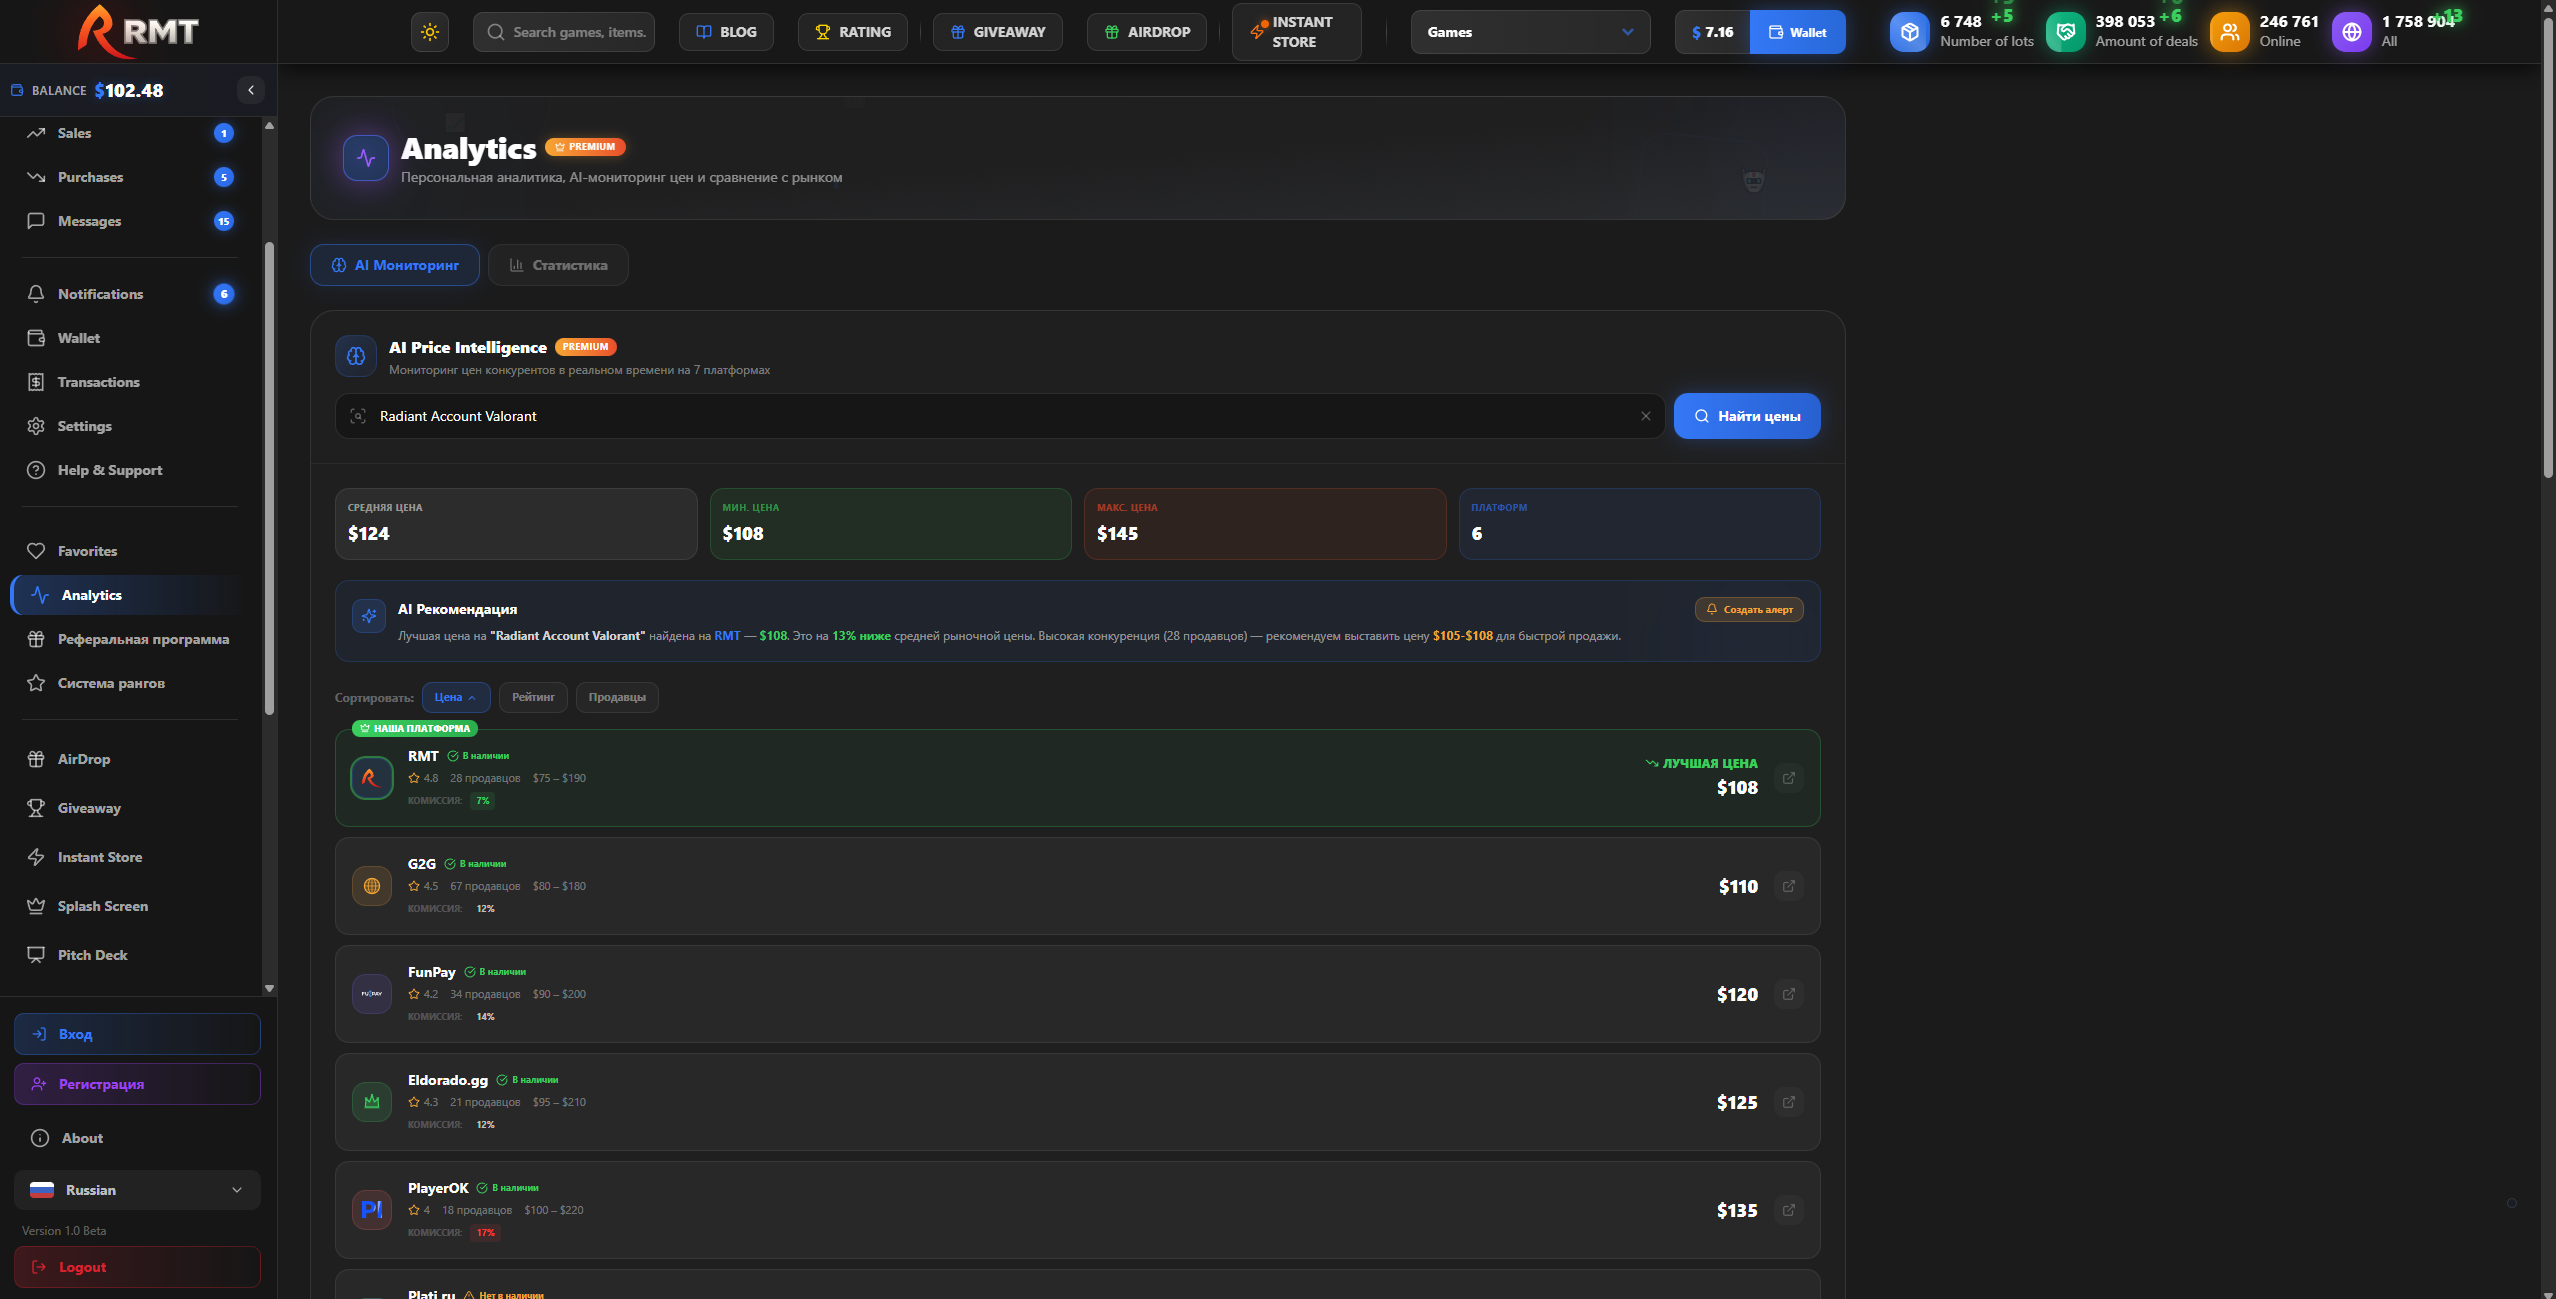
Task: Click the AirDrop gift icon in sidebar
Action: 36,759
